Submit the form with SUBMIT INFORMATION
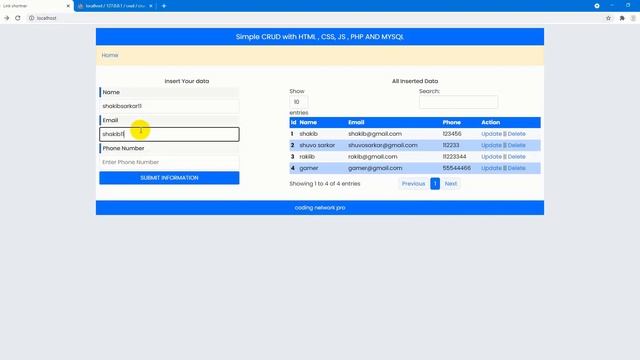 click(169, 178)
